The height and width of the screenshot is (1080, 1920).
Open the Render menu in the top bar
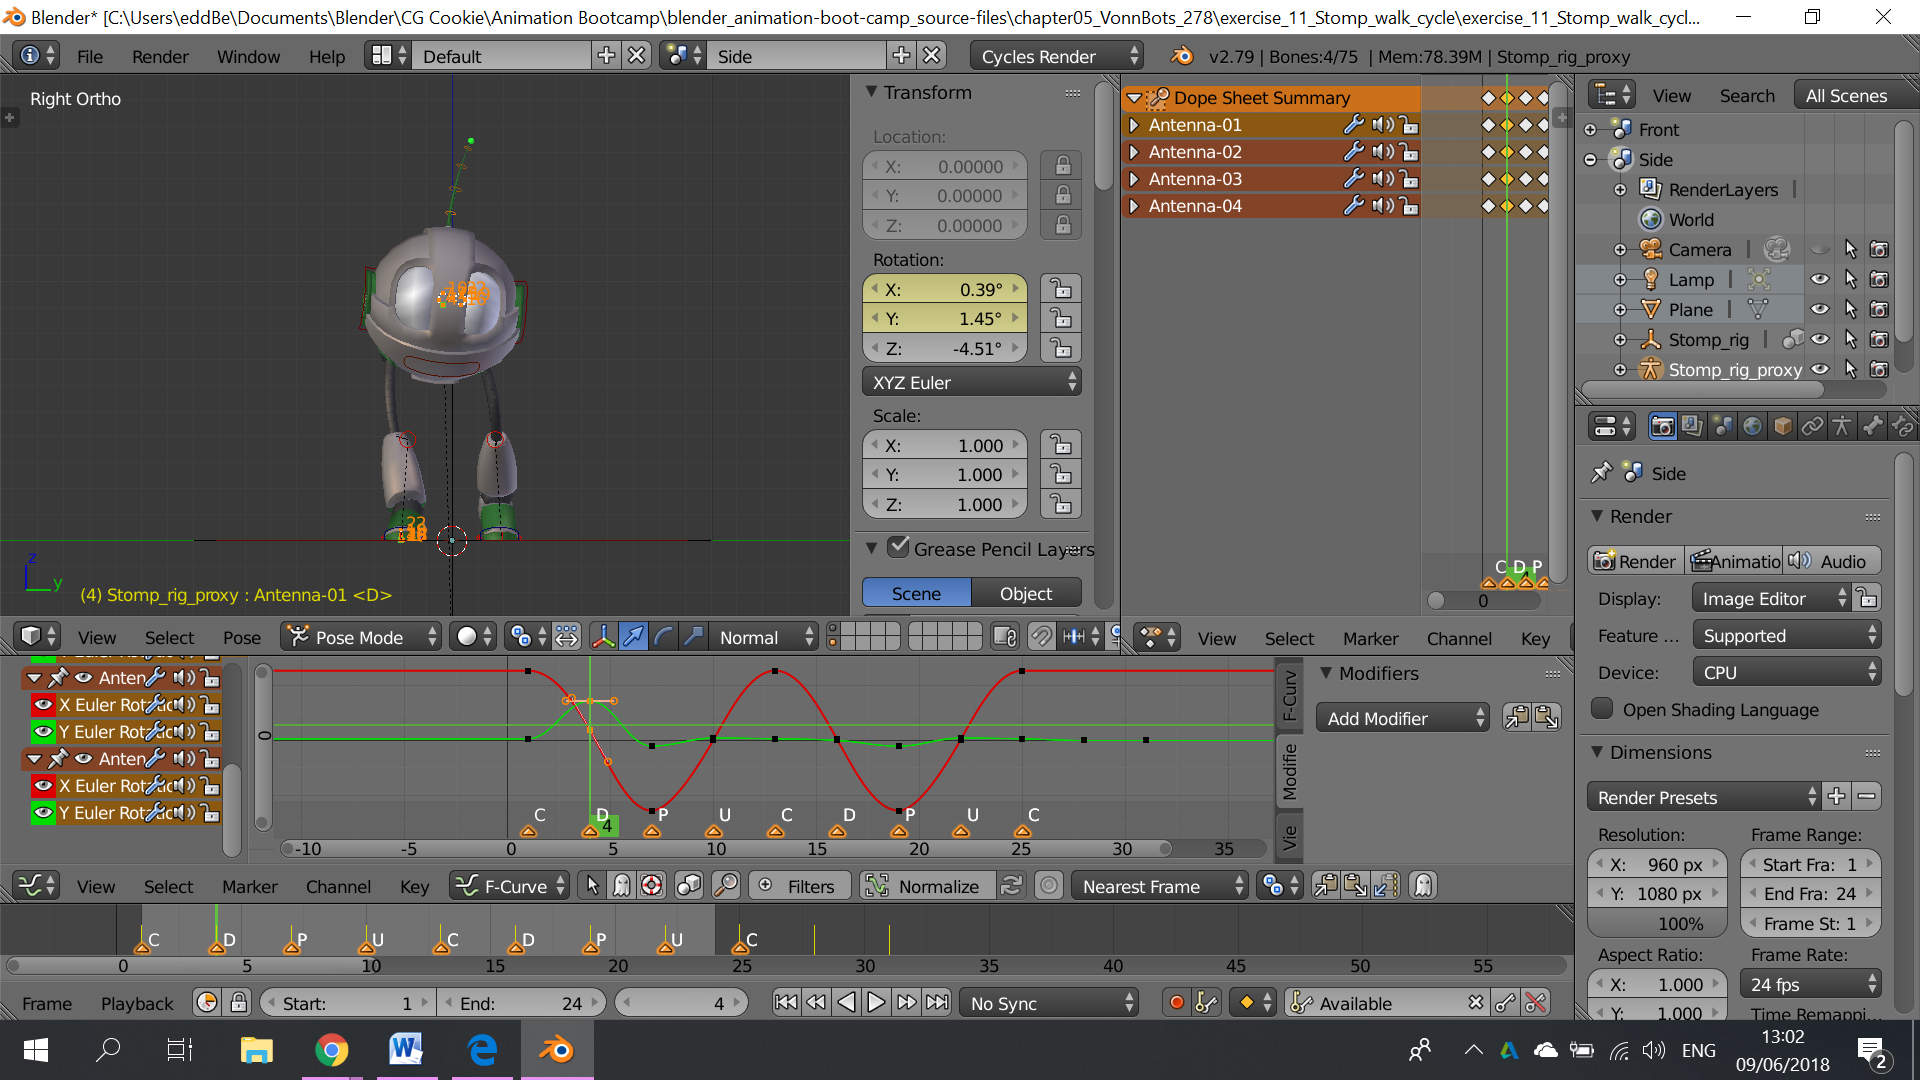click(x=160, y=56)
